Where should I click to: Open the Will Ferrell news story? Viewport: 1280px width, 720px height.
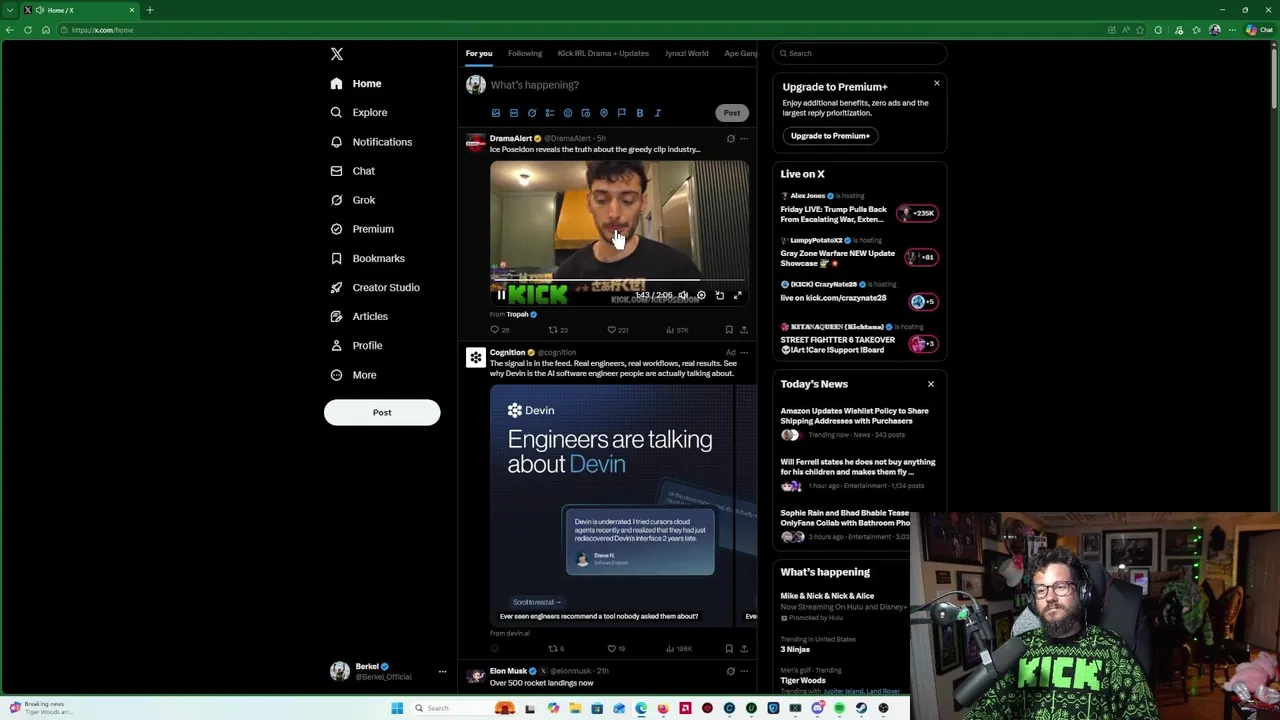pyautogui.click(x=859, y=473)
